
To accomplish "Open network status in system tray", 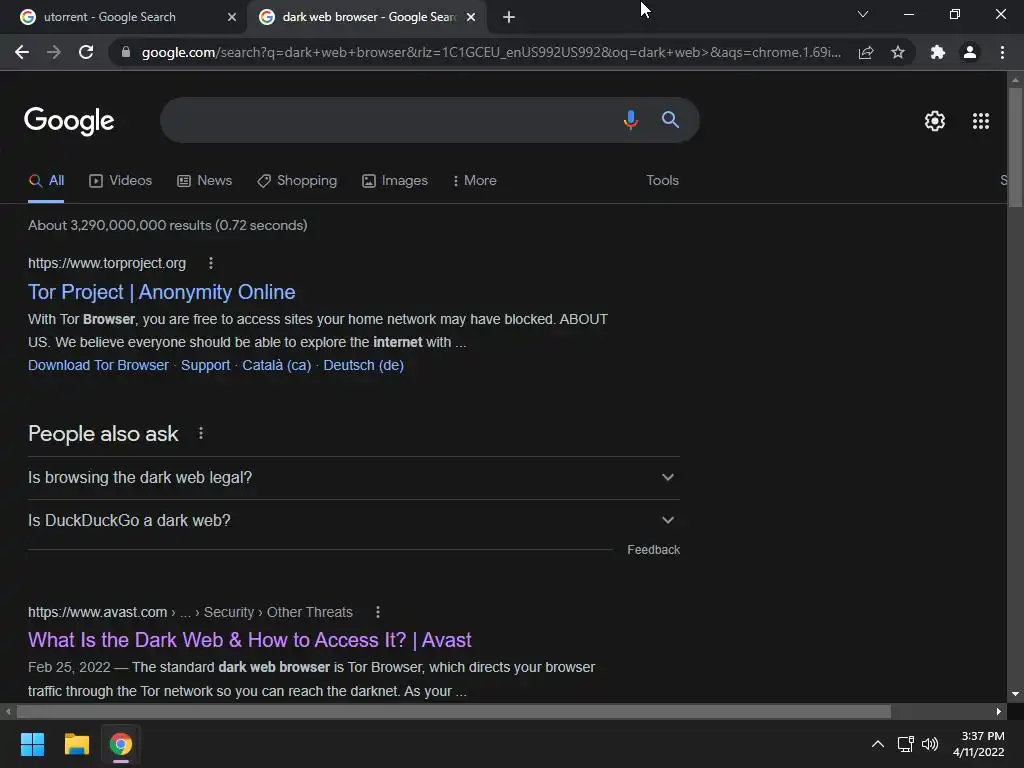I will [x=905, y=744].
